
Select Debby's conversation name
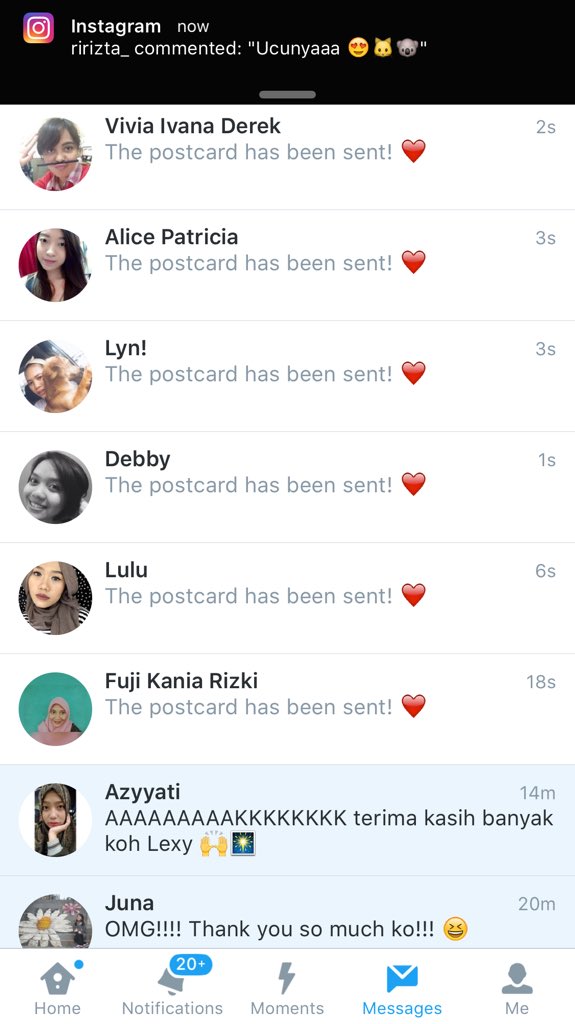[x=138, y=459]
